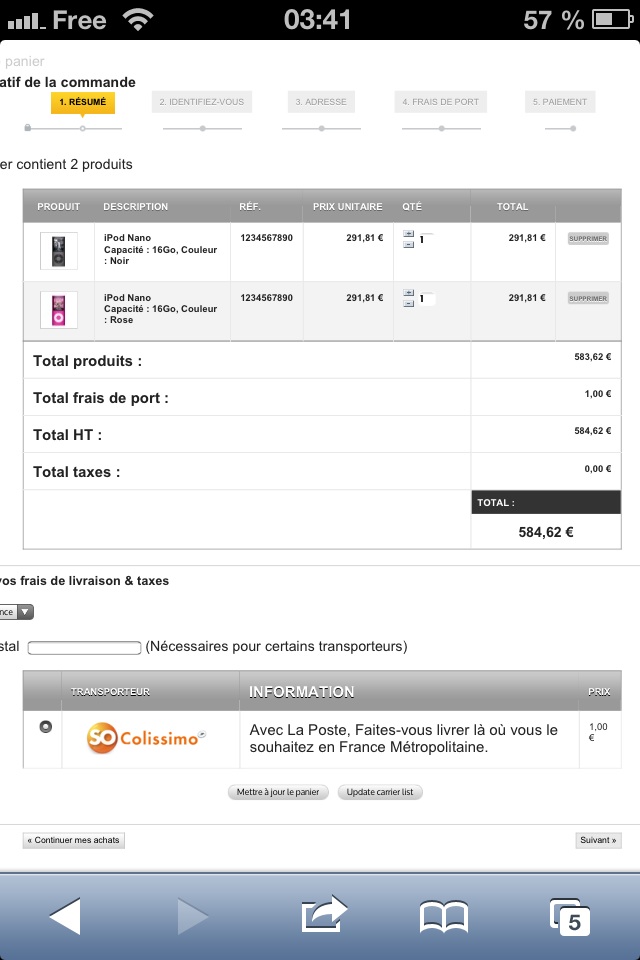640x960 pixels.
Task: Click the Mettre à jour le panier button
Action: (278, 792)
